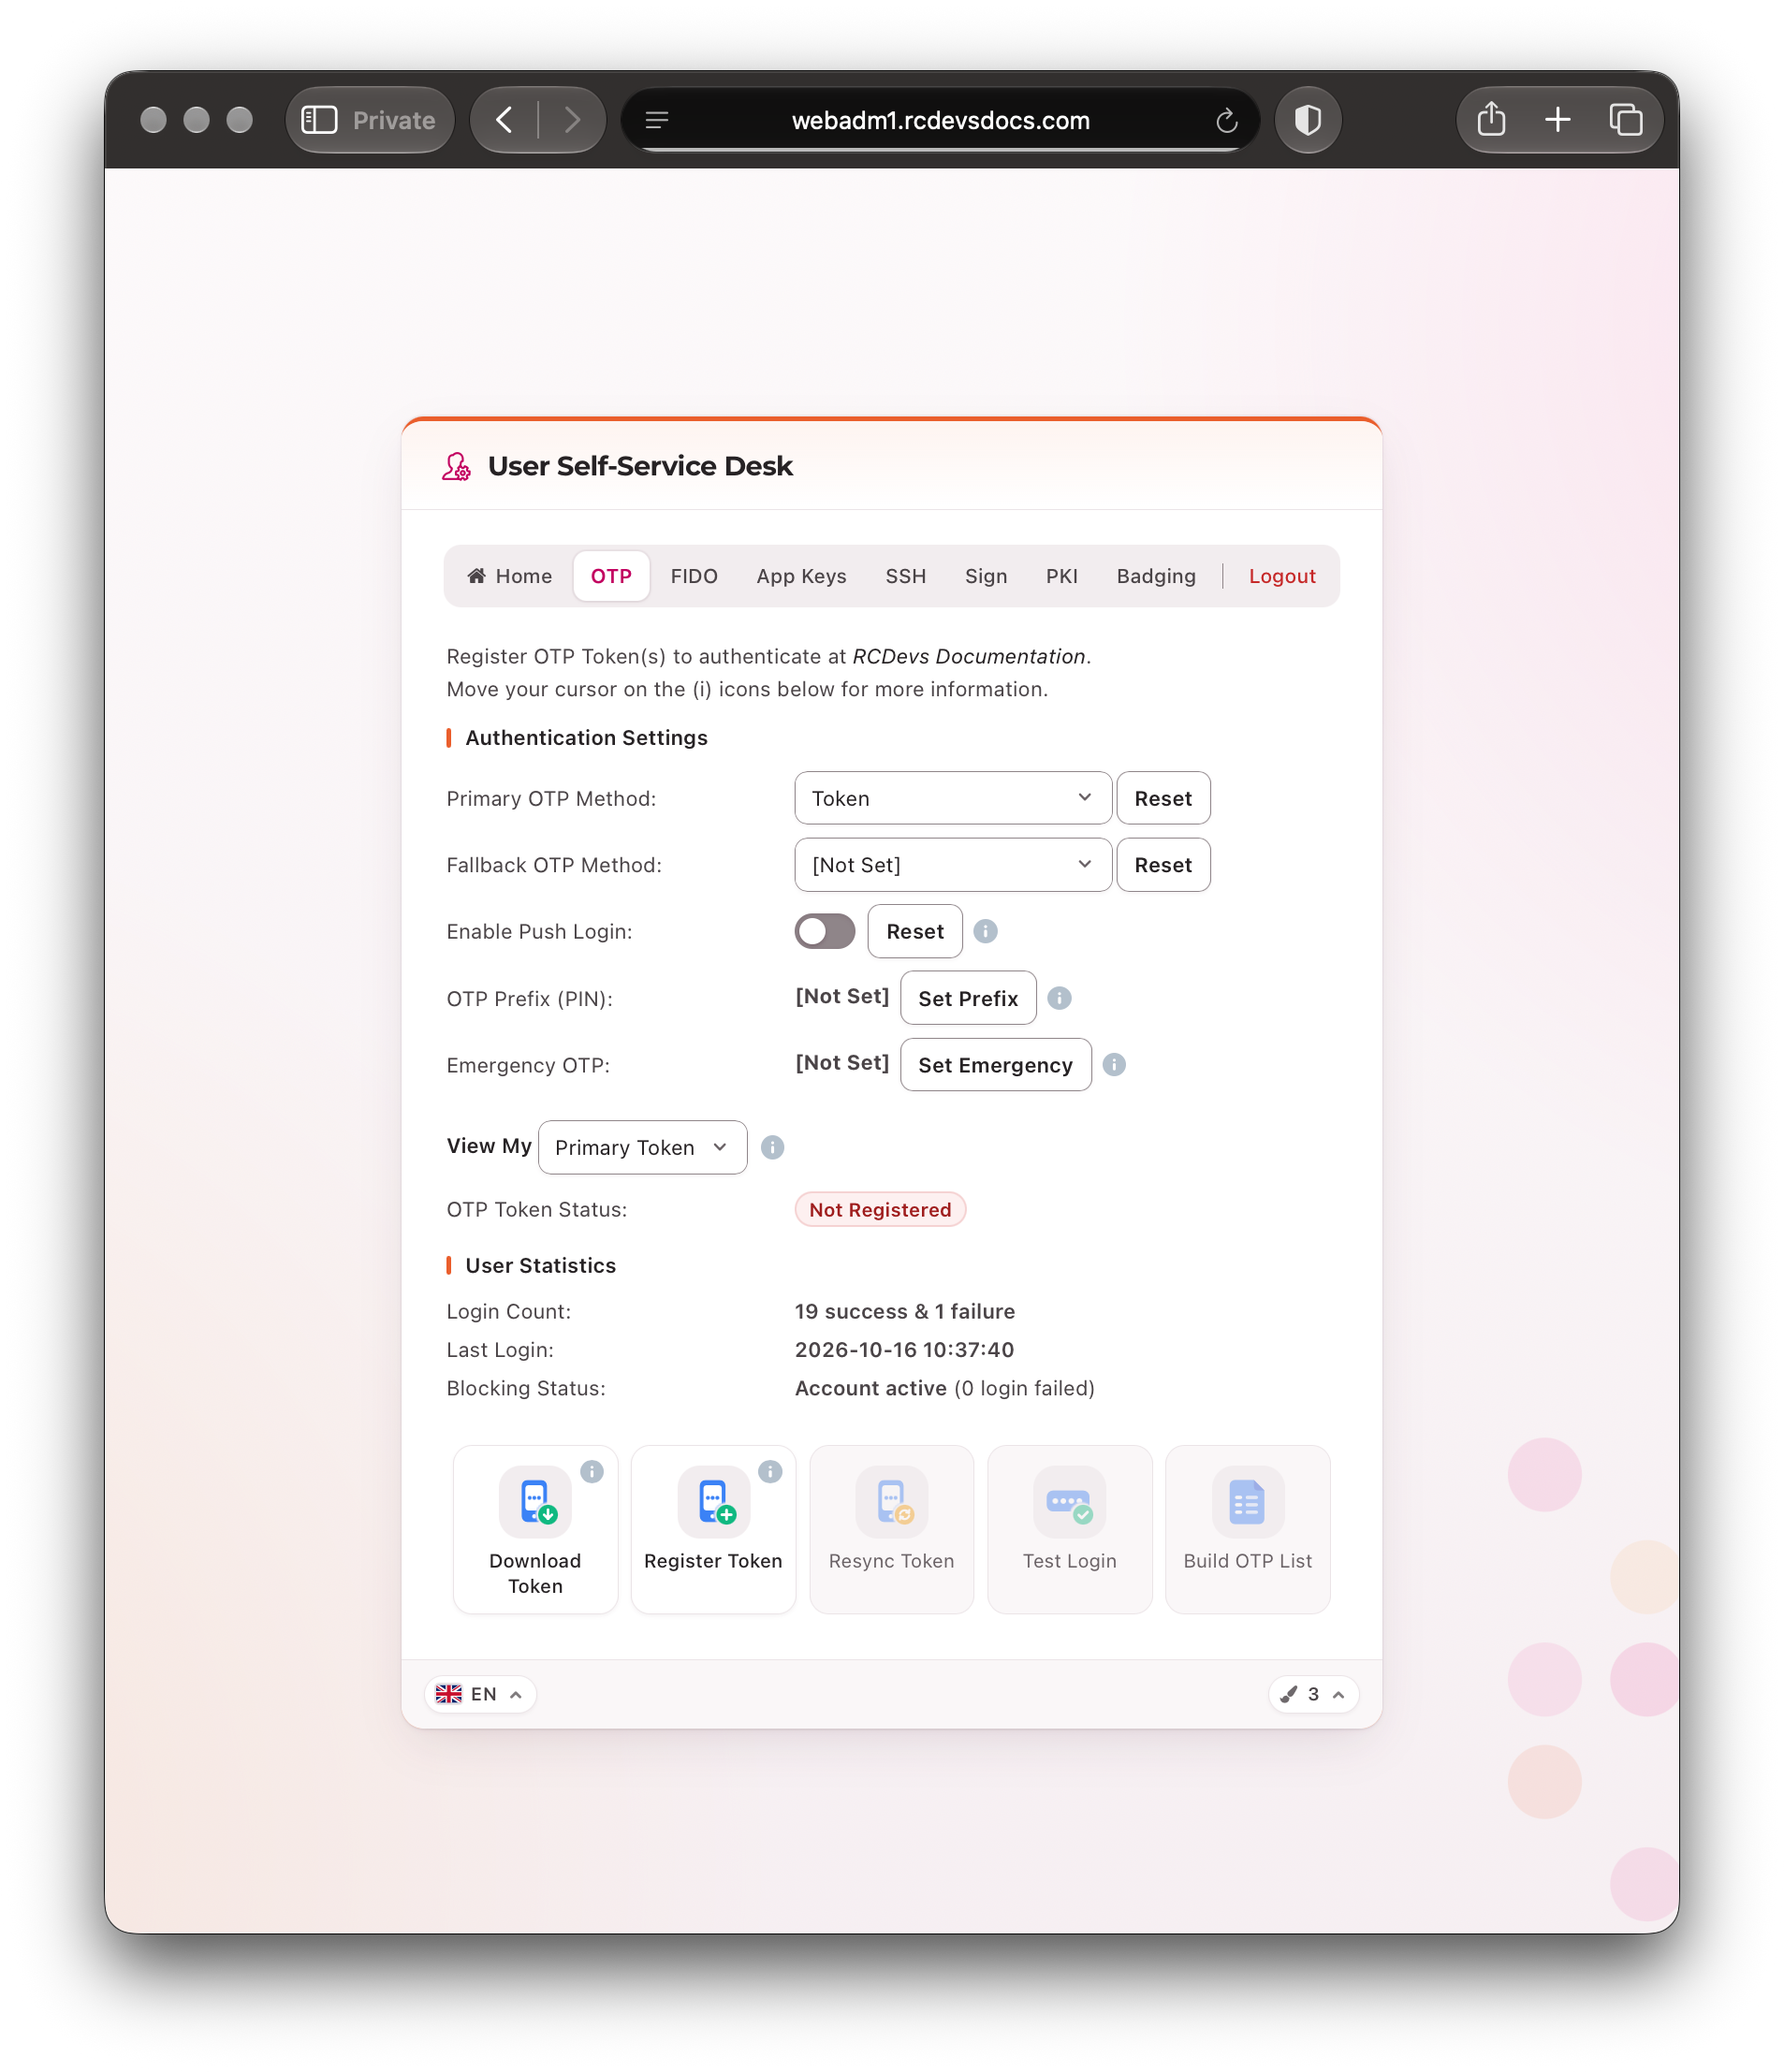
Task: Open Primary OTP Method dropdown
Action: [x=952, y=798]
